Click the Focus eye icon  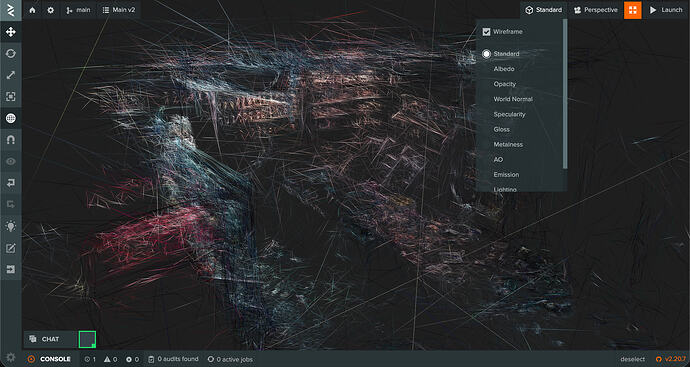[x=11, y=161]
